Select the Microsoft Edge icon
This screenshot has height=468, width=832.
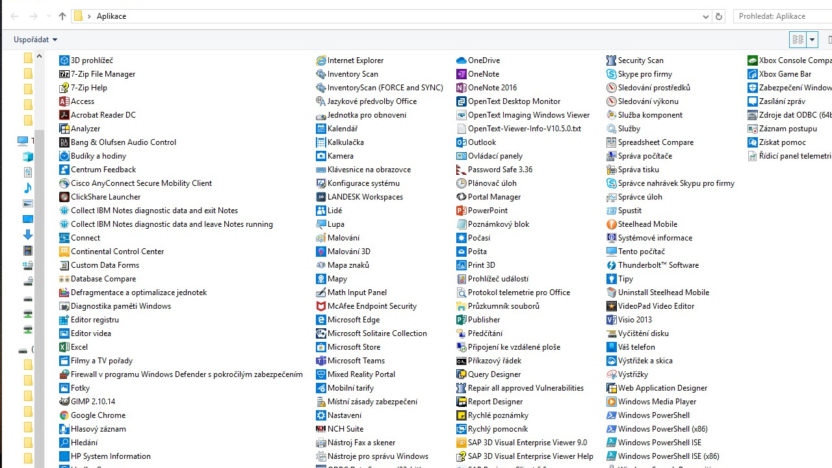click(321, 320)
